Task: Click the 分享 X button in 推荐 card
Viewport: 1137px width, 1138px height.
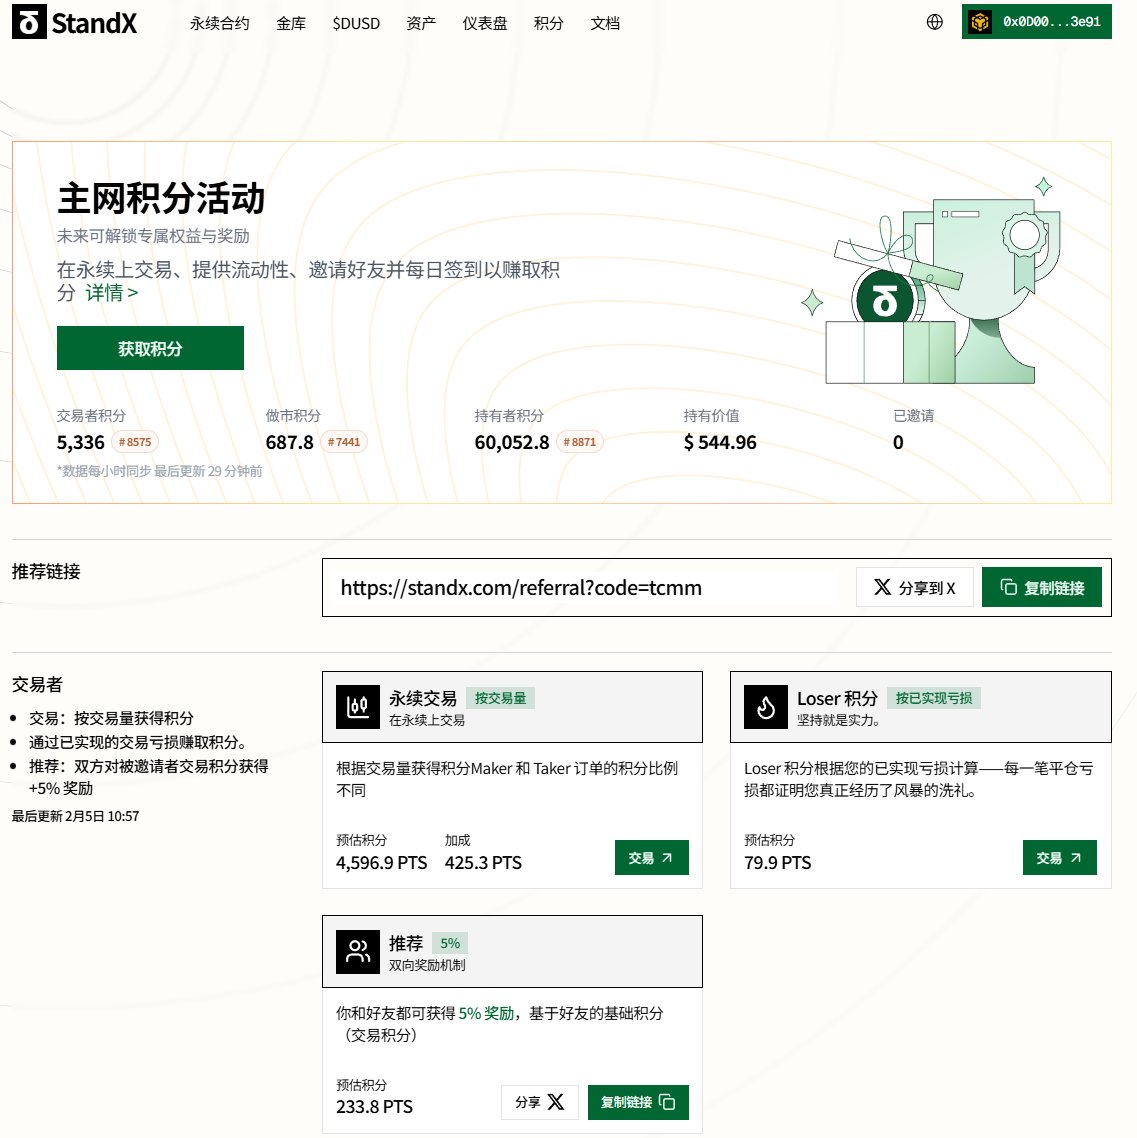Action: pos(539,1102)
